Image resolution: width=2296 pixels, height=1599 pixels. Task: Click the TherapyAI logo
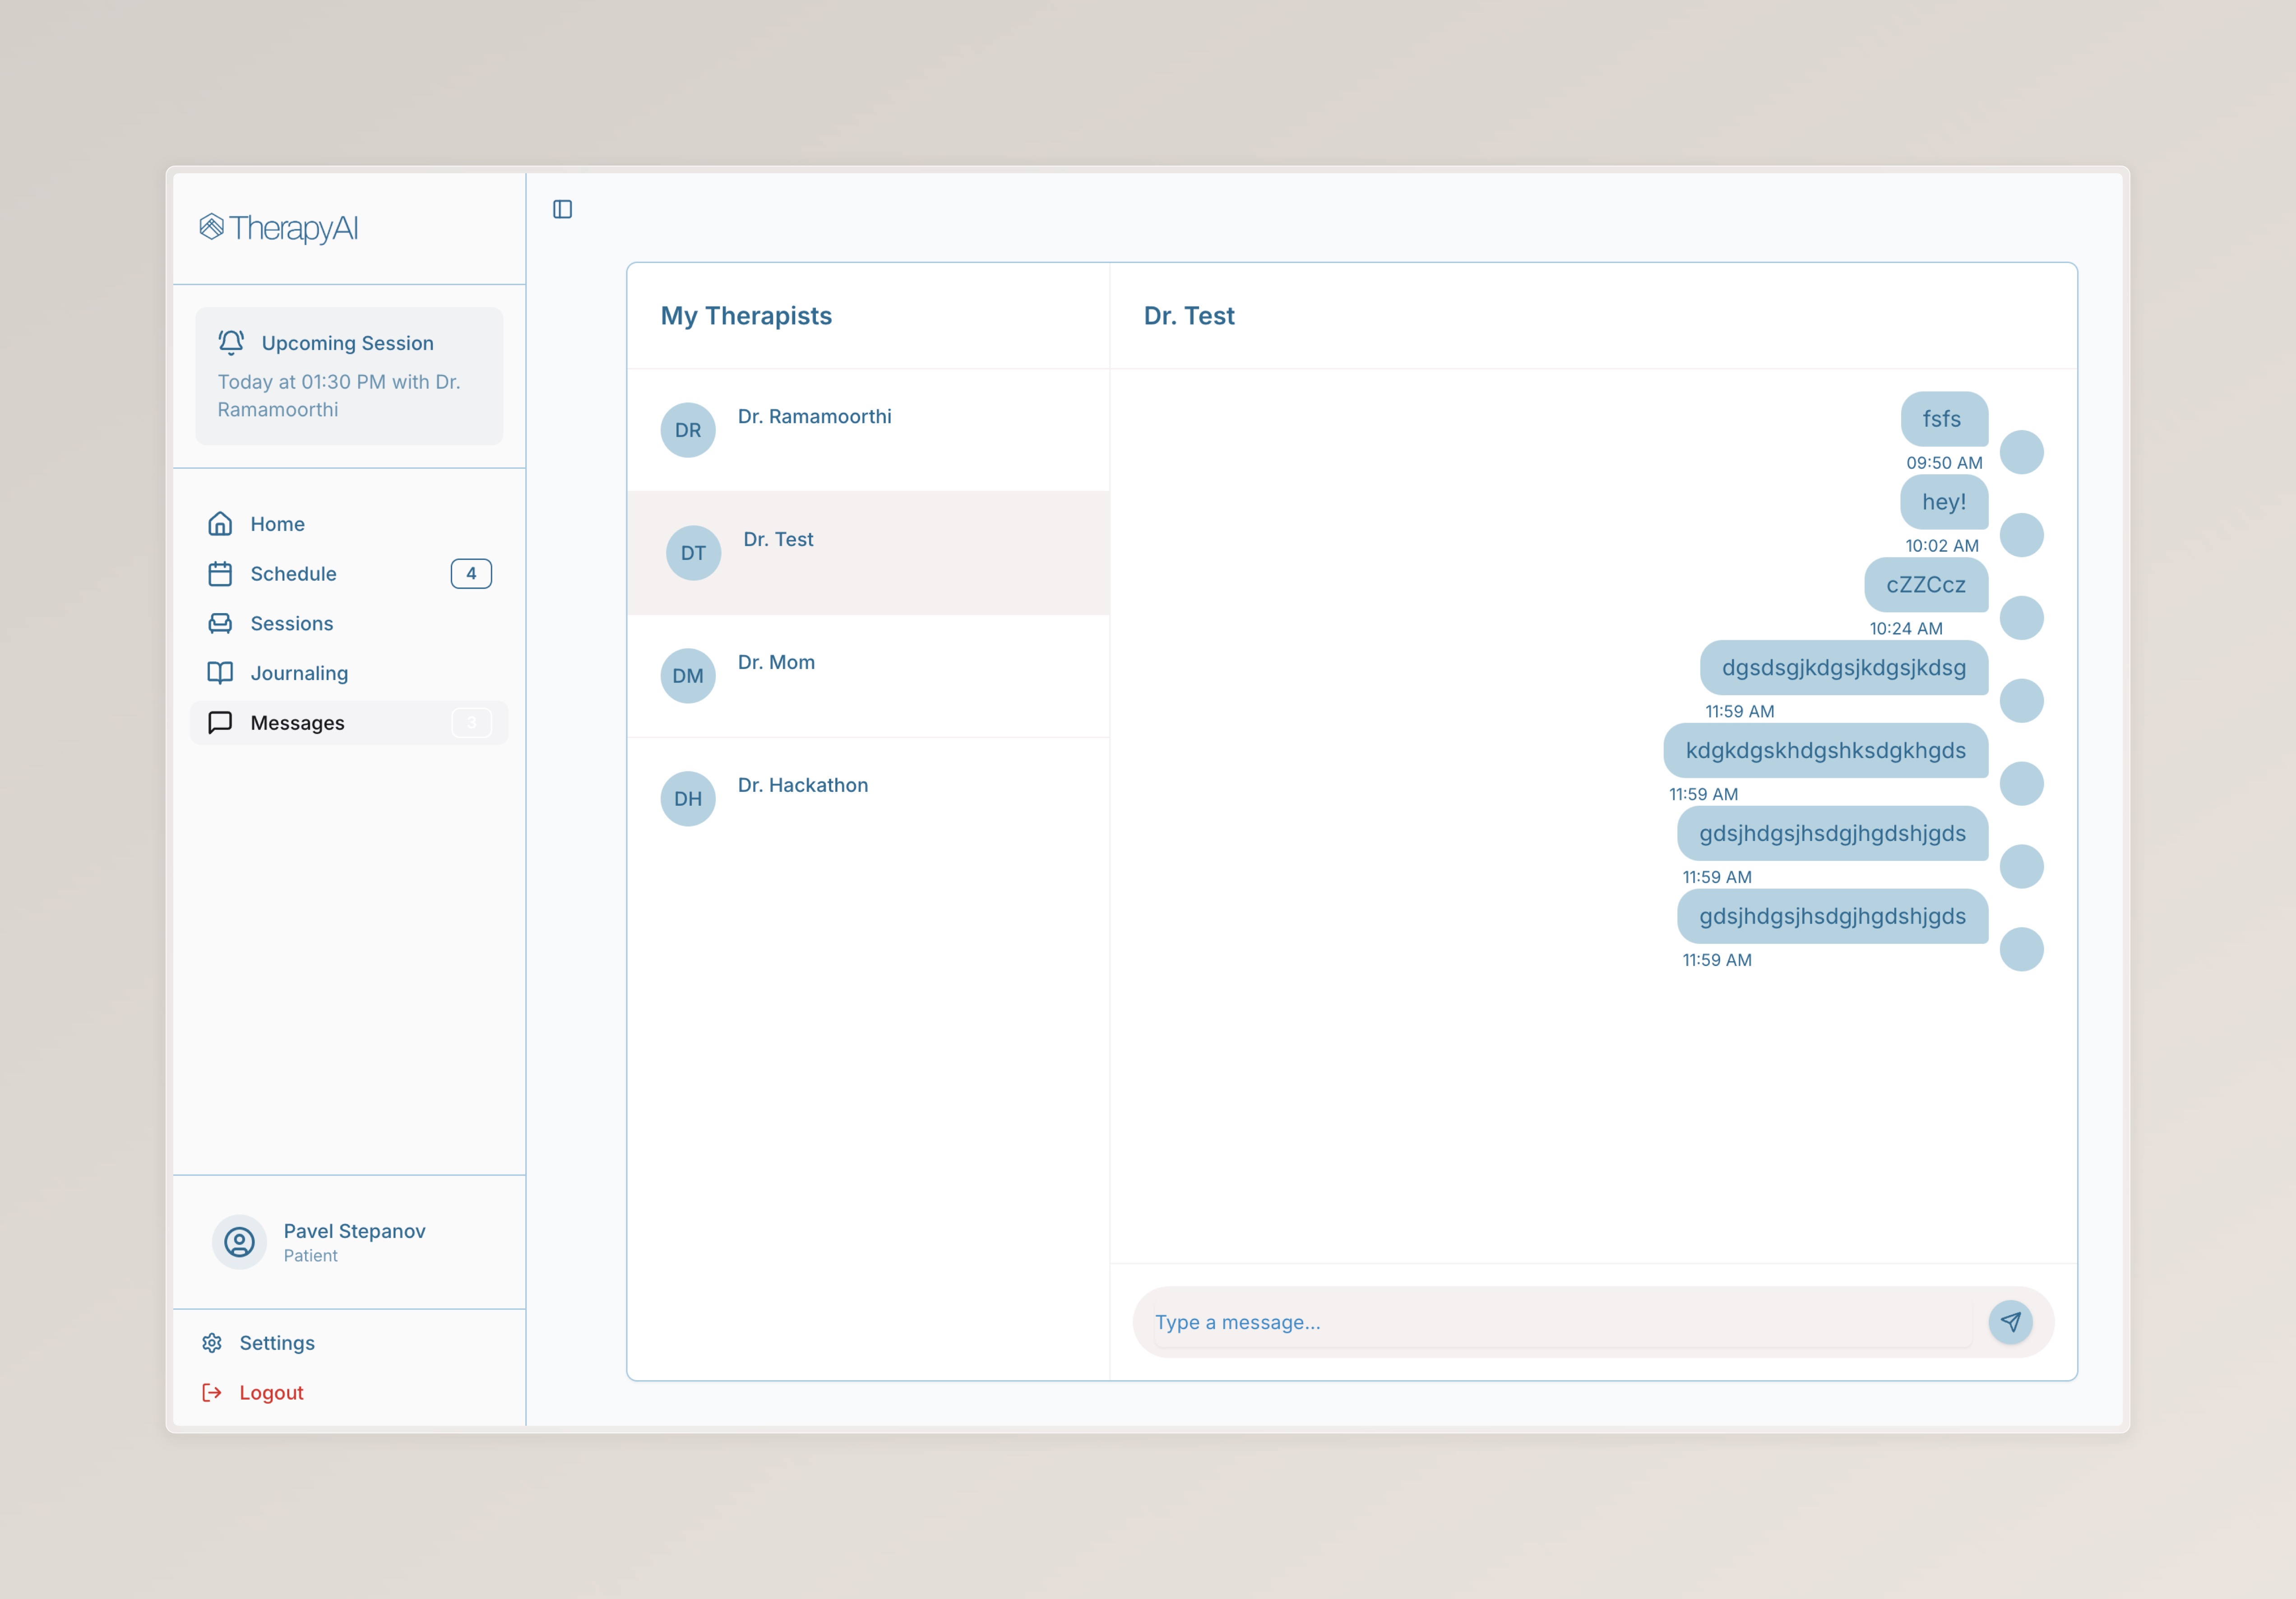point(279,228)
